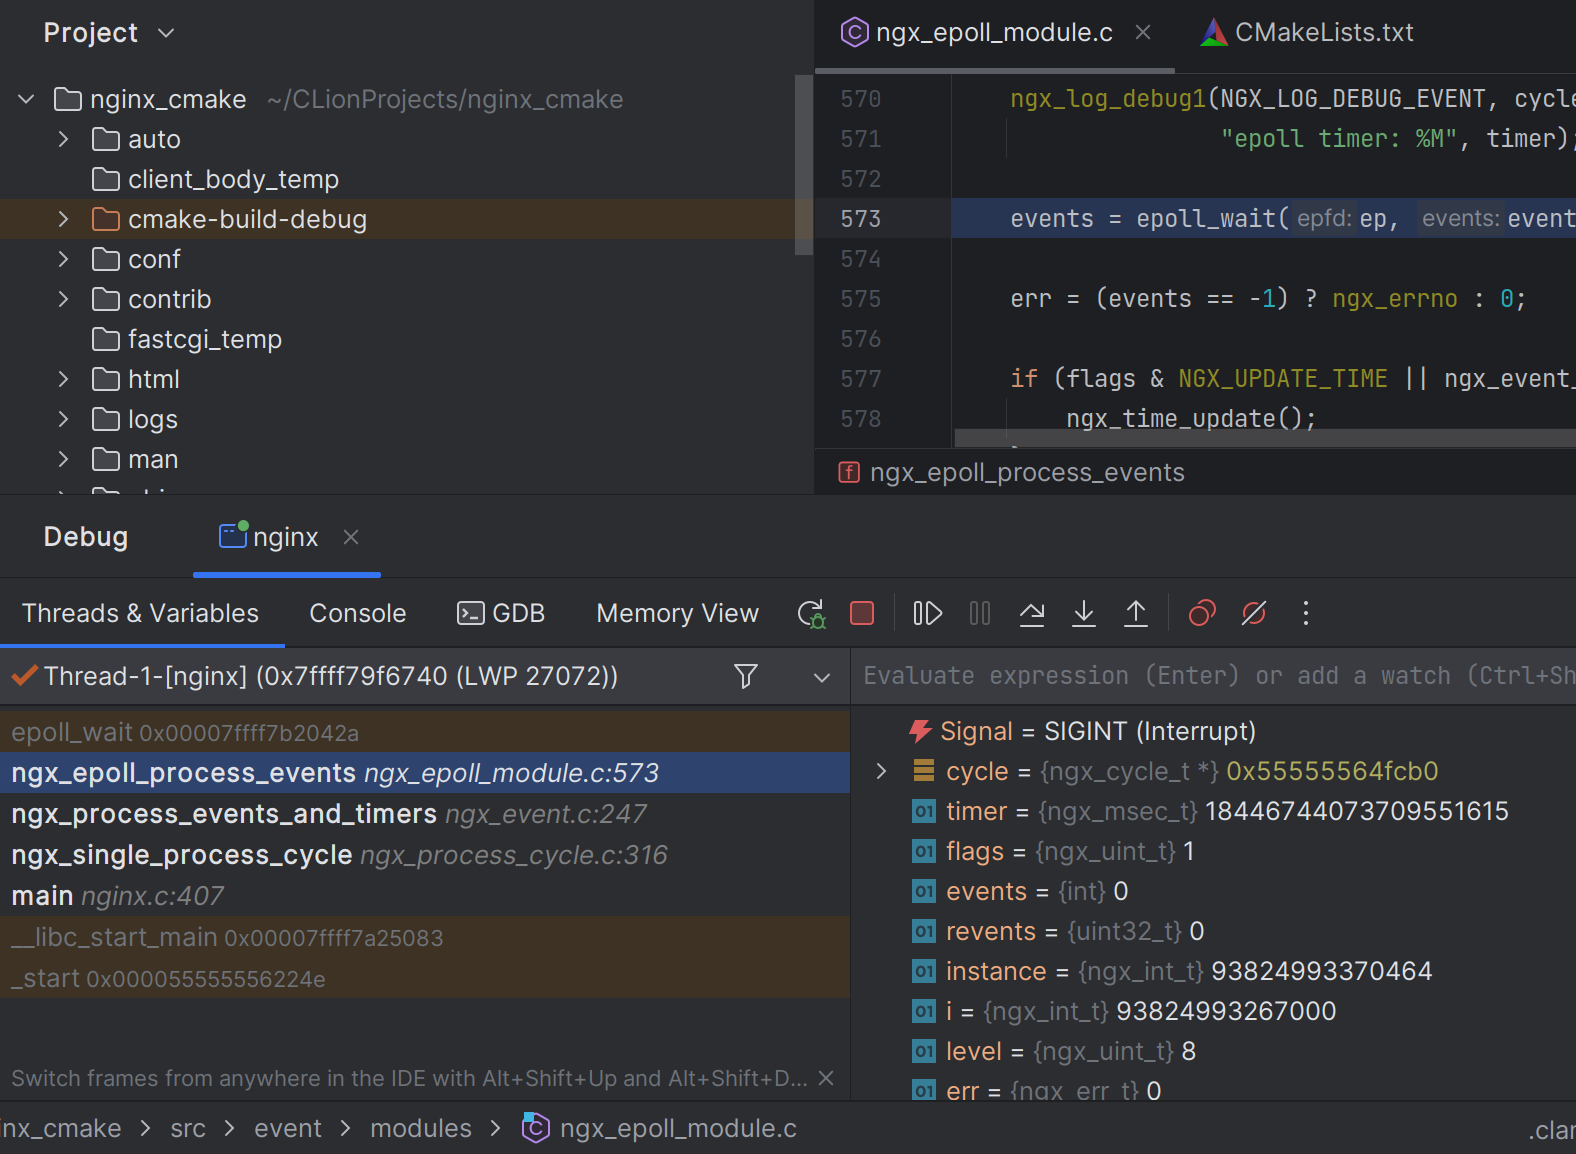Expand the html folder
1576x1154 pixels.
[64, 379]
